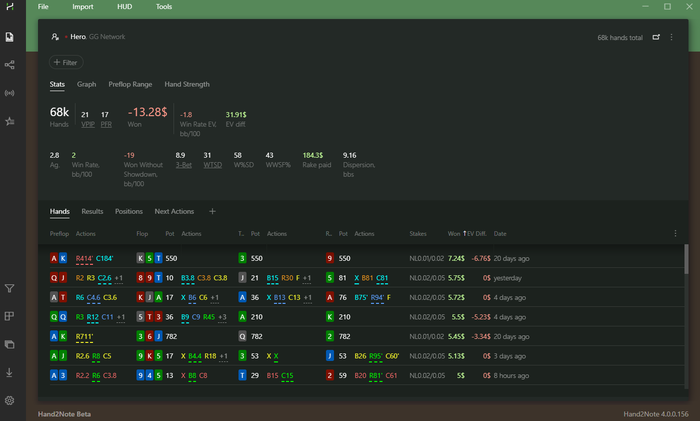Click the Hand2Note 4.0.0.156 version text

(x=656, y=414)
